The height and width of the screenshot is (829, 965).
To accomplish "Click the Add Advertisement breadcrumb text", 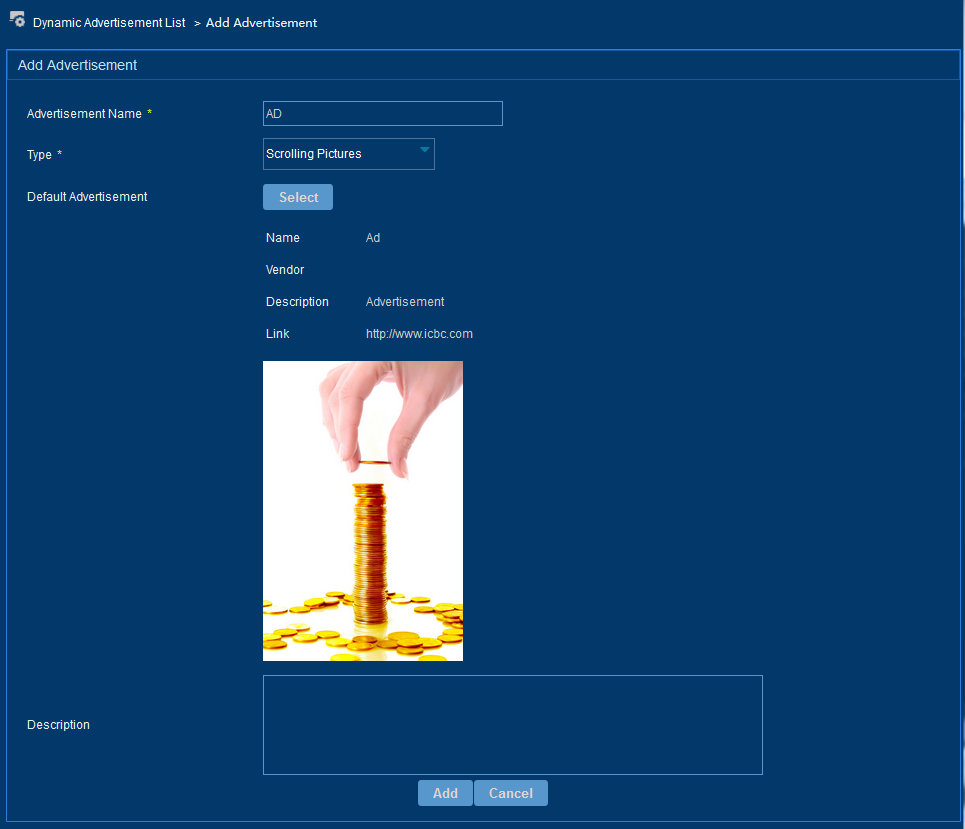I will coord(261,23).
